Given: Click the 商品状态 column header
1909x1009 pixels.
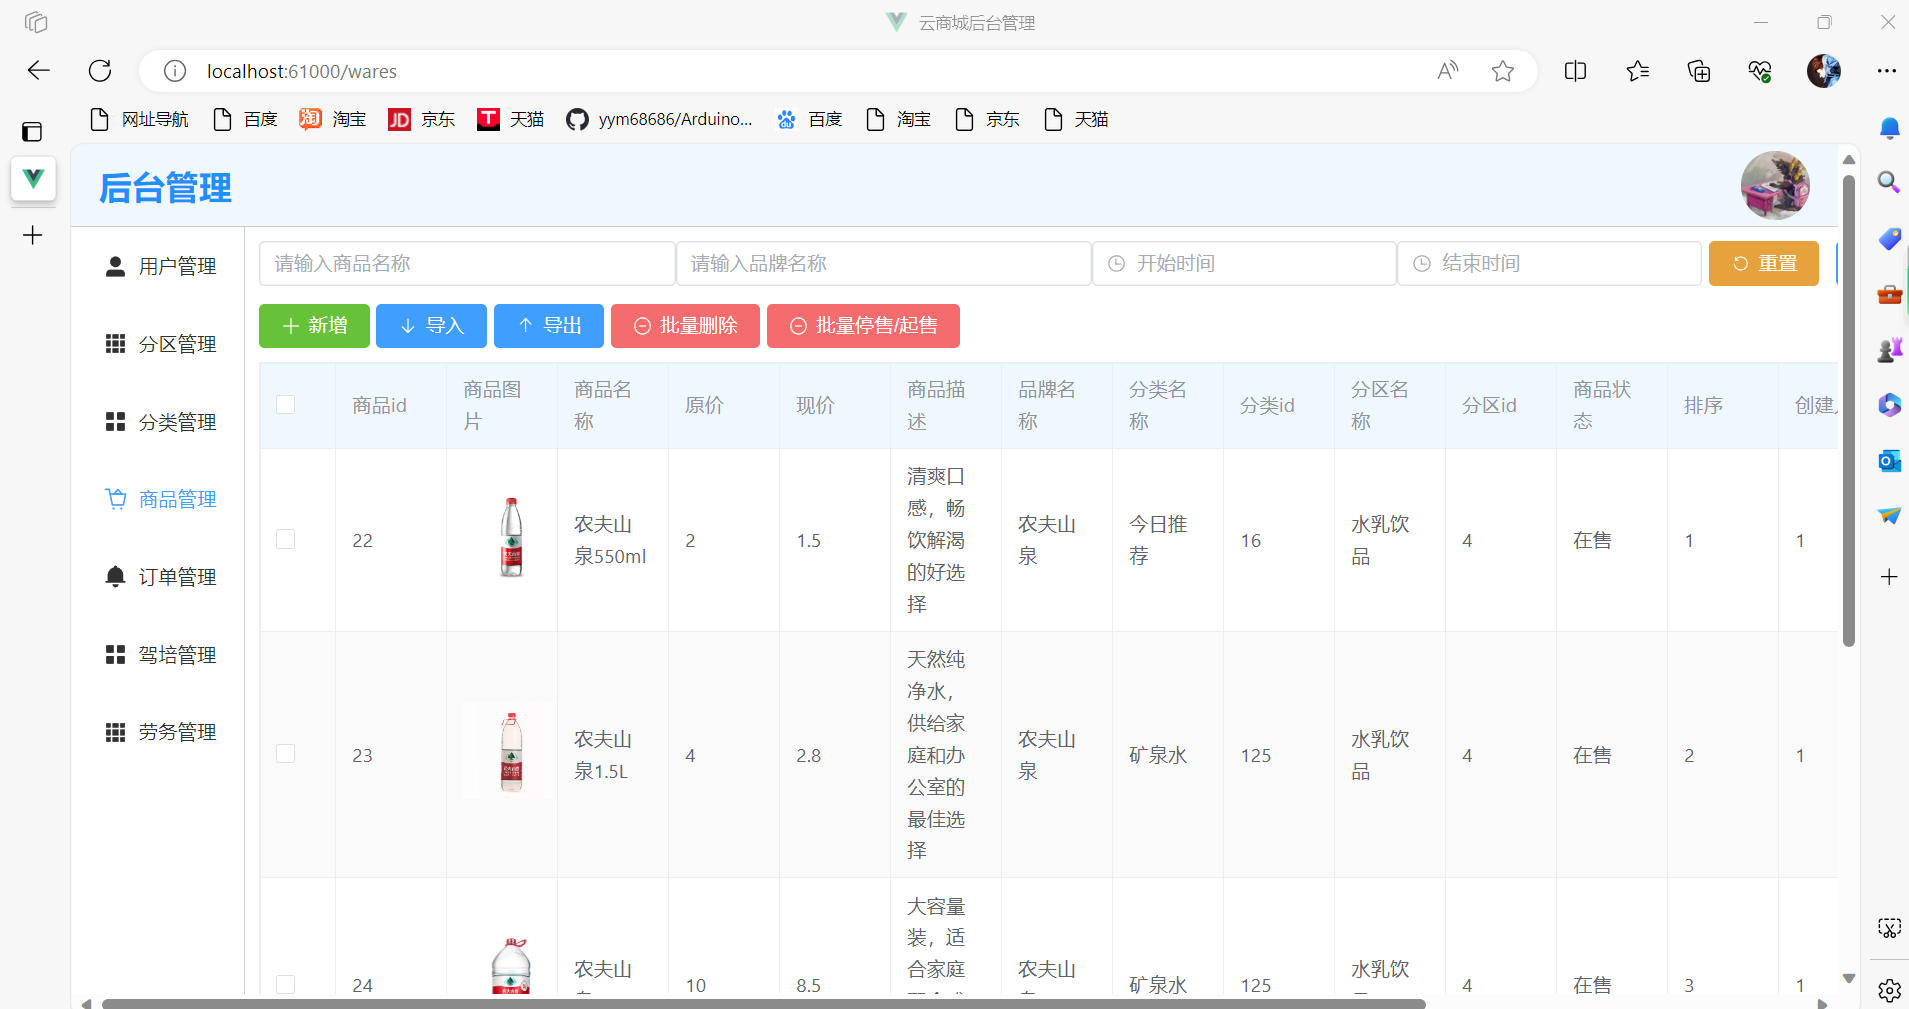Looking at the screenshot, I should 1611,405.
